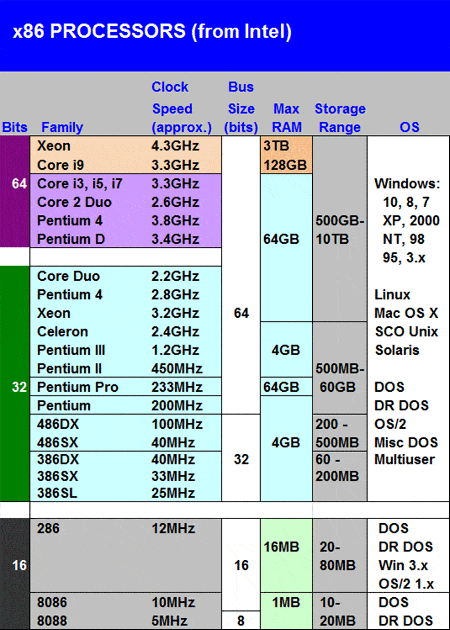Click the 'x86 PROCESSORS (from Intel)' title
The width and height of the screenshot is (450, 630).
click(152, 32)
